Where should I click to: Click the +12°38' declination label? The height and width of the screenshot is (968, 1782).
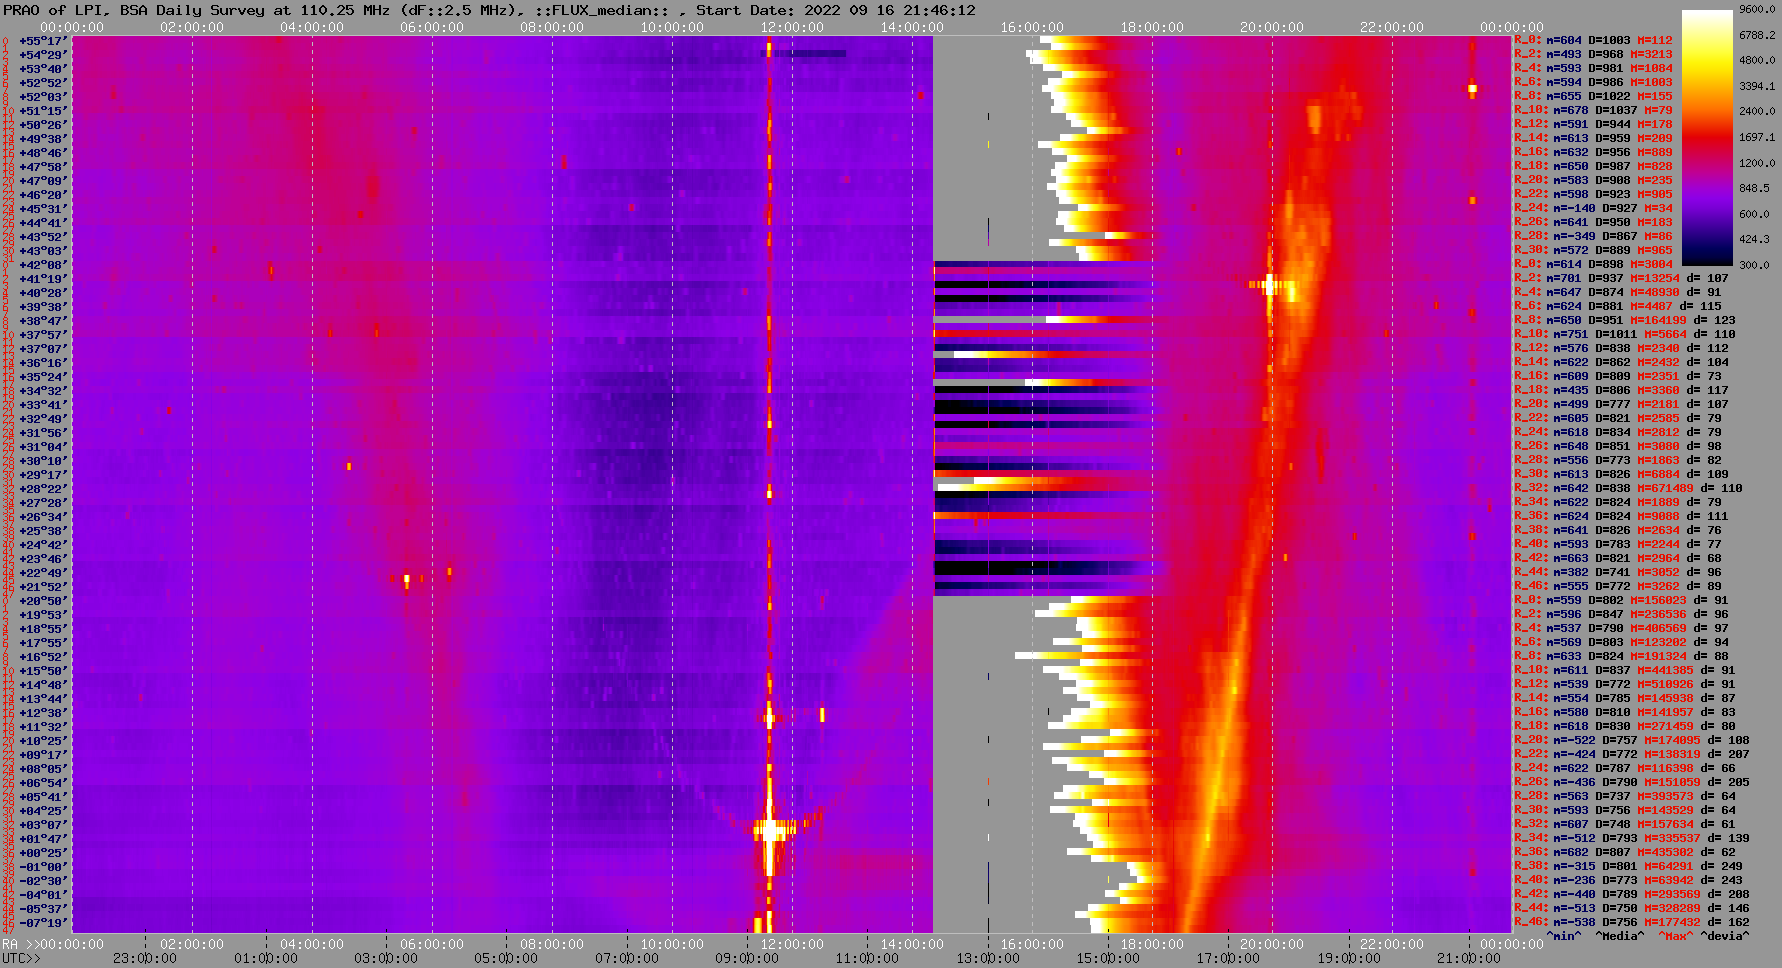pos(43,713)
